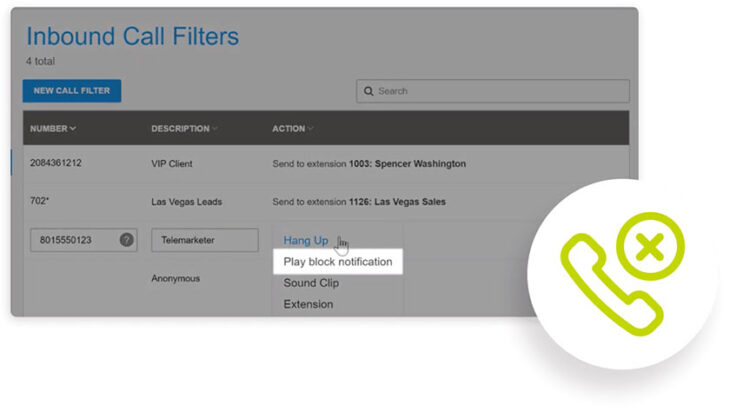Pick the Extension action option
Image resolution: width=730 pixels, height=412 pixels.
308,304
